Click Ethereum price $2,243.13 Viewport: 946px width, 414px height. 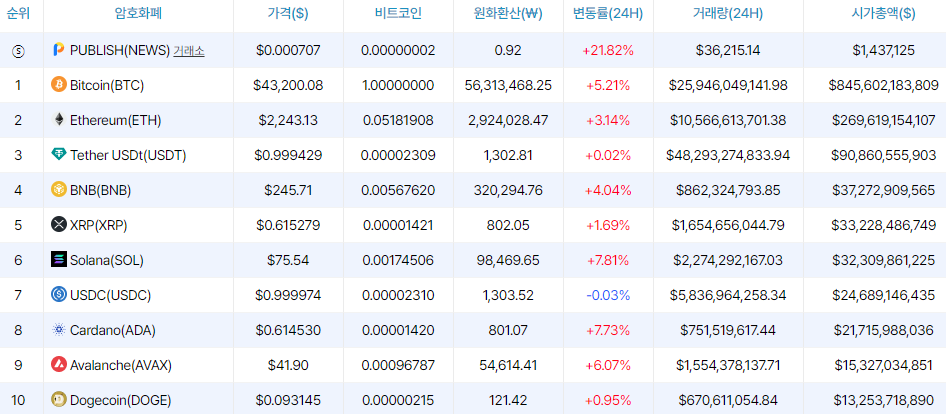(x=288, y=121)
